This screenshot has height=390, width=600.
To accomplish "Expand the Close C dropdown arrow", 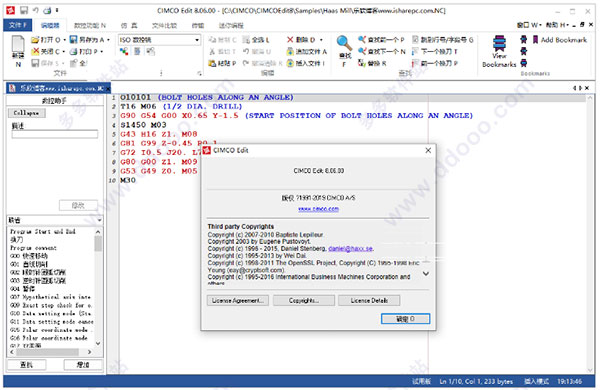I will point(64,51).
